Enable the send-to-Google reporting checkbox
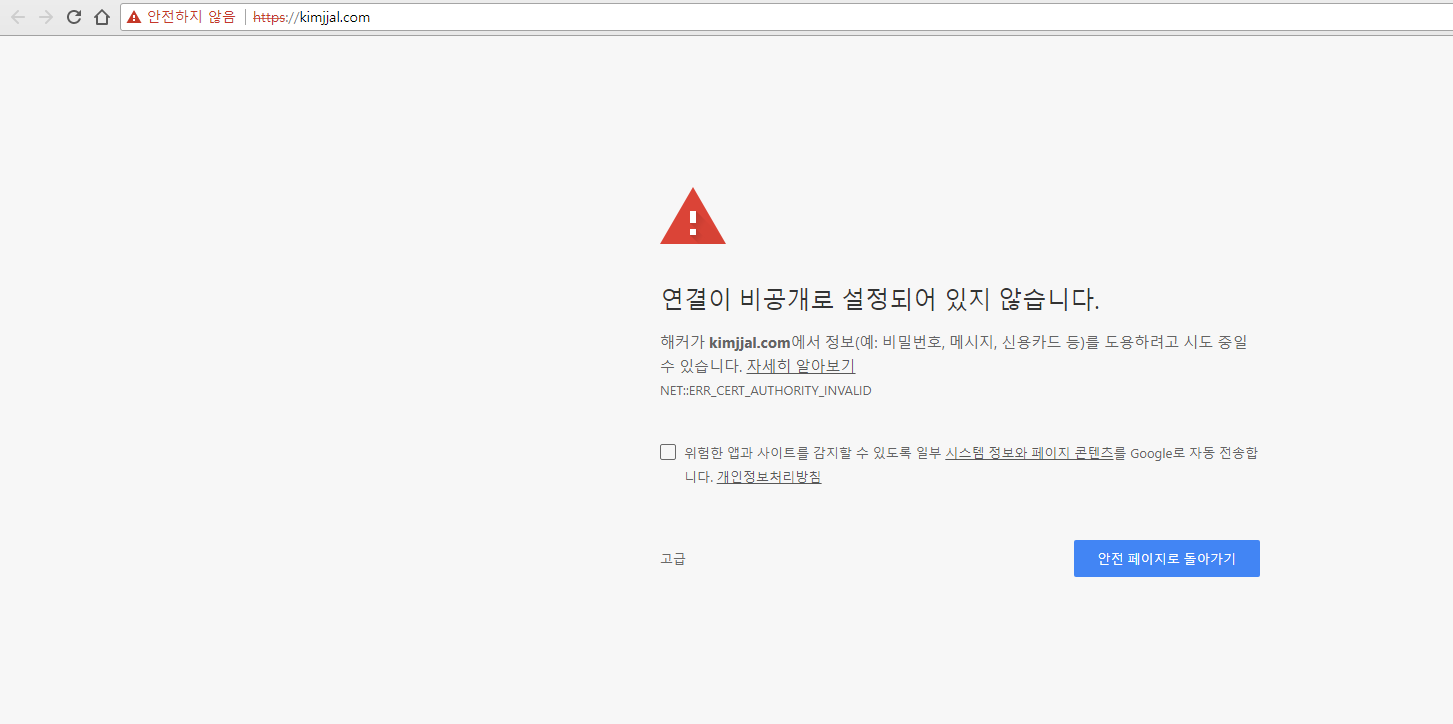 668,452
